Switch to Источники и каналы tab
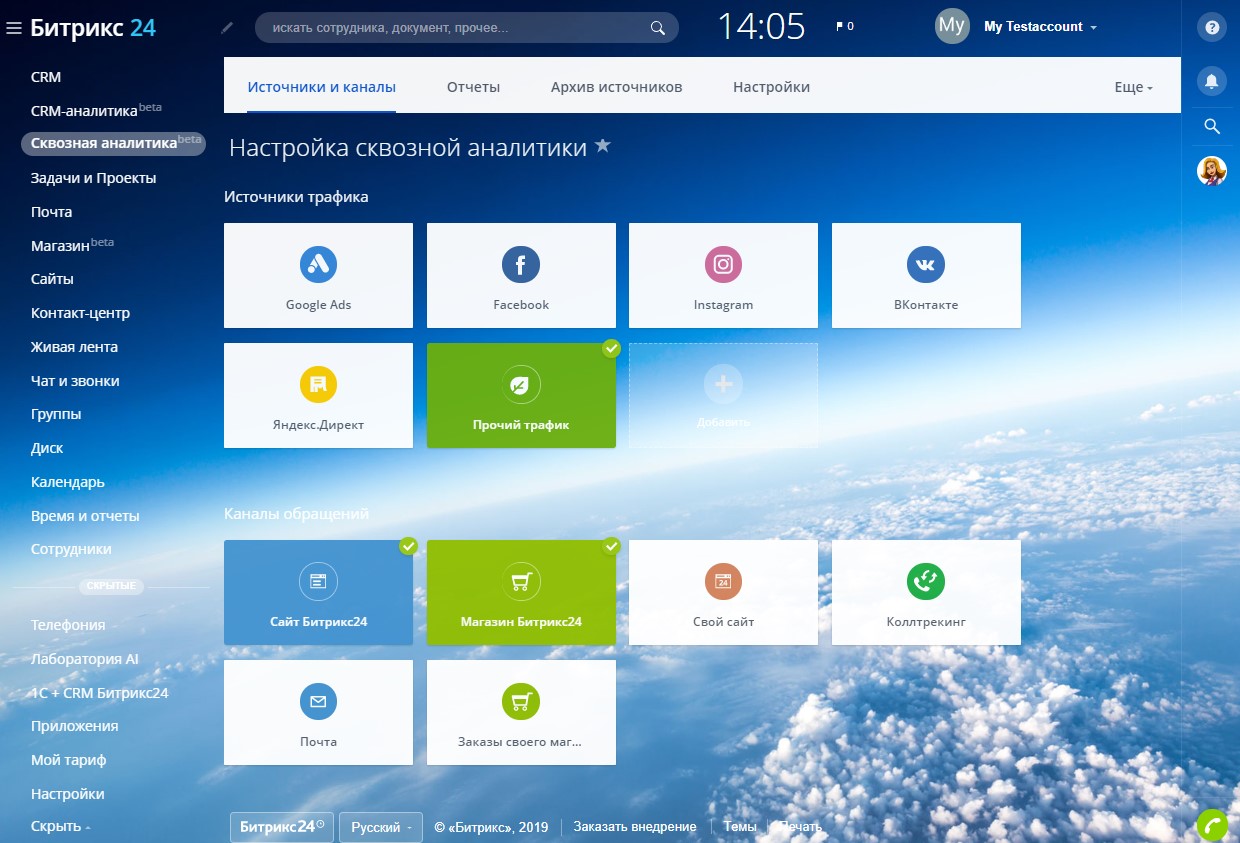 (322, 87)
